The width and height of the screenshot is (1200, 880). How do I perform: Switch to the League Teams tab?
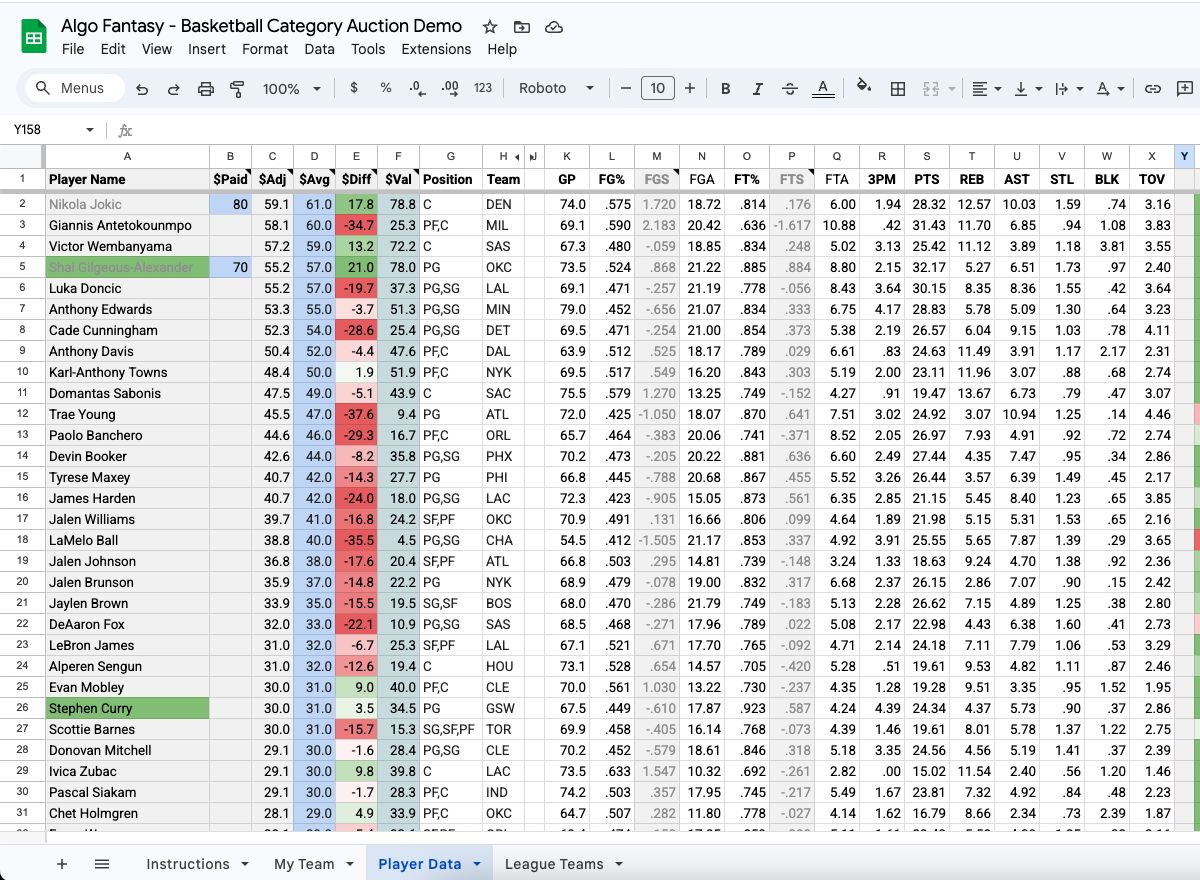[554, 864]
